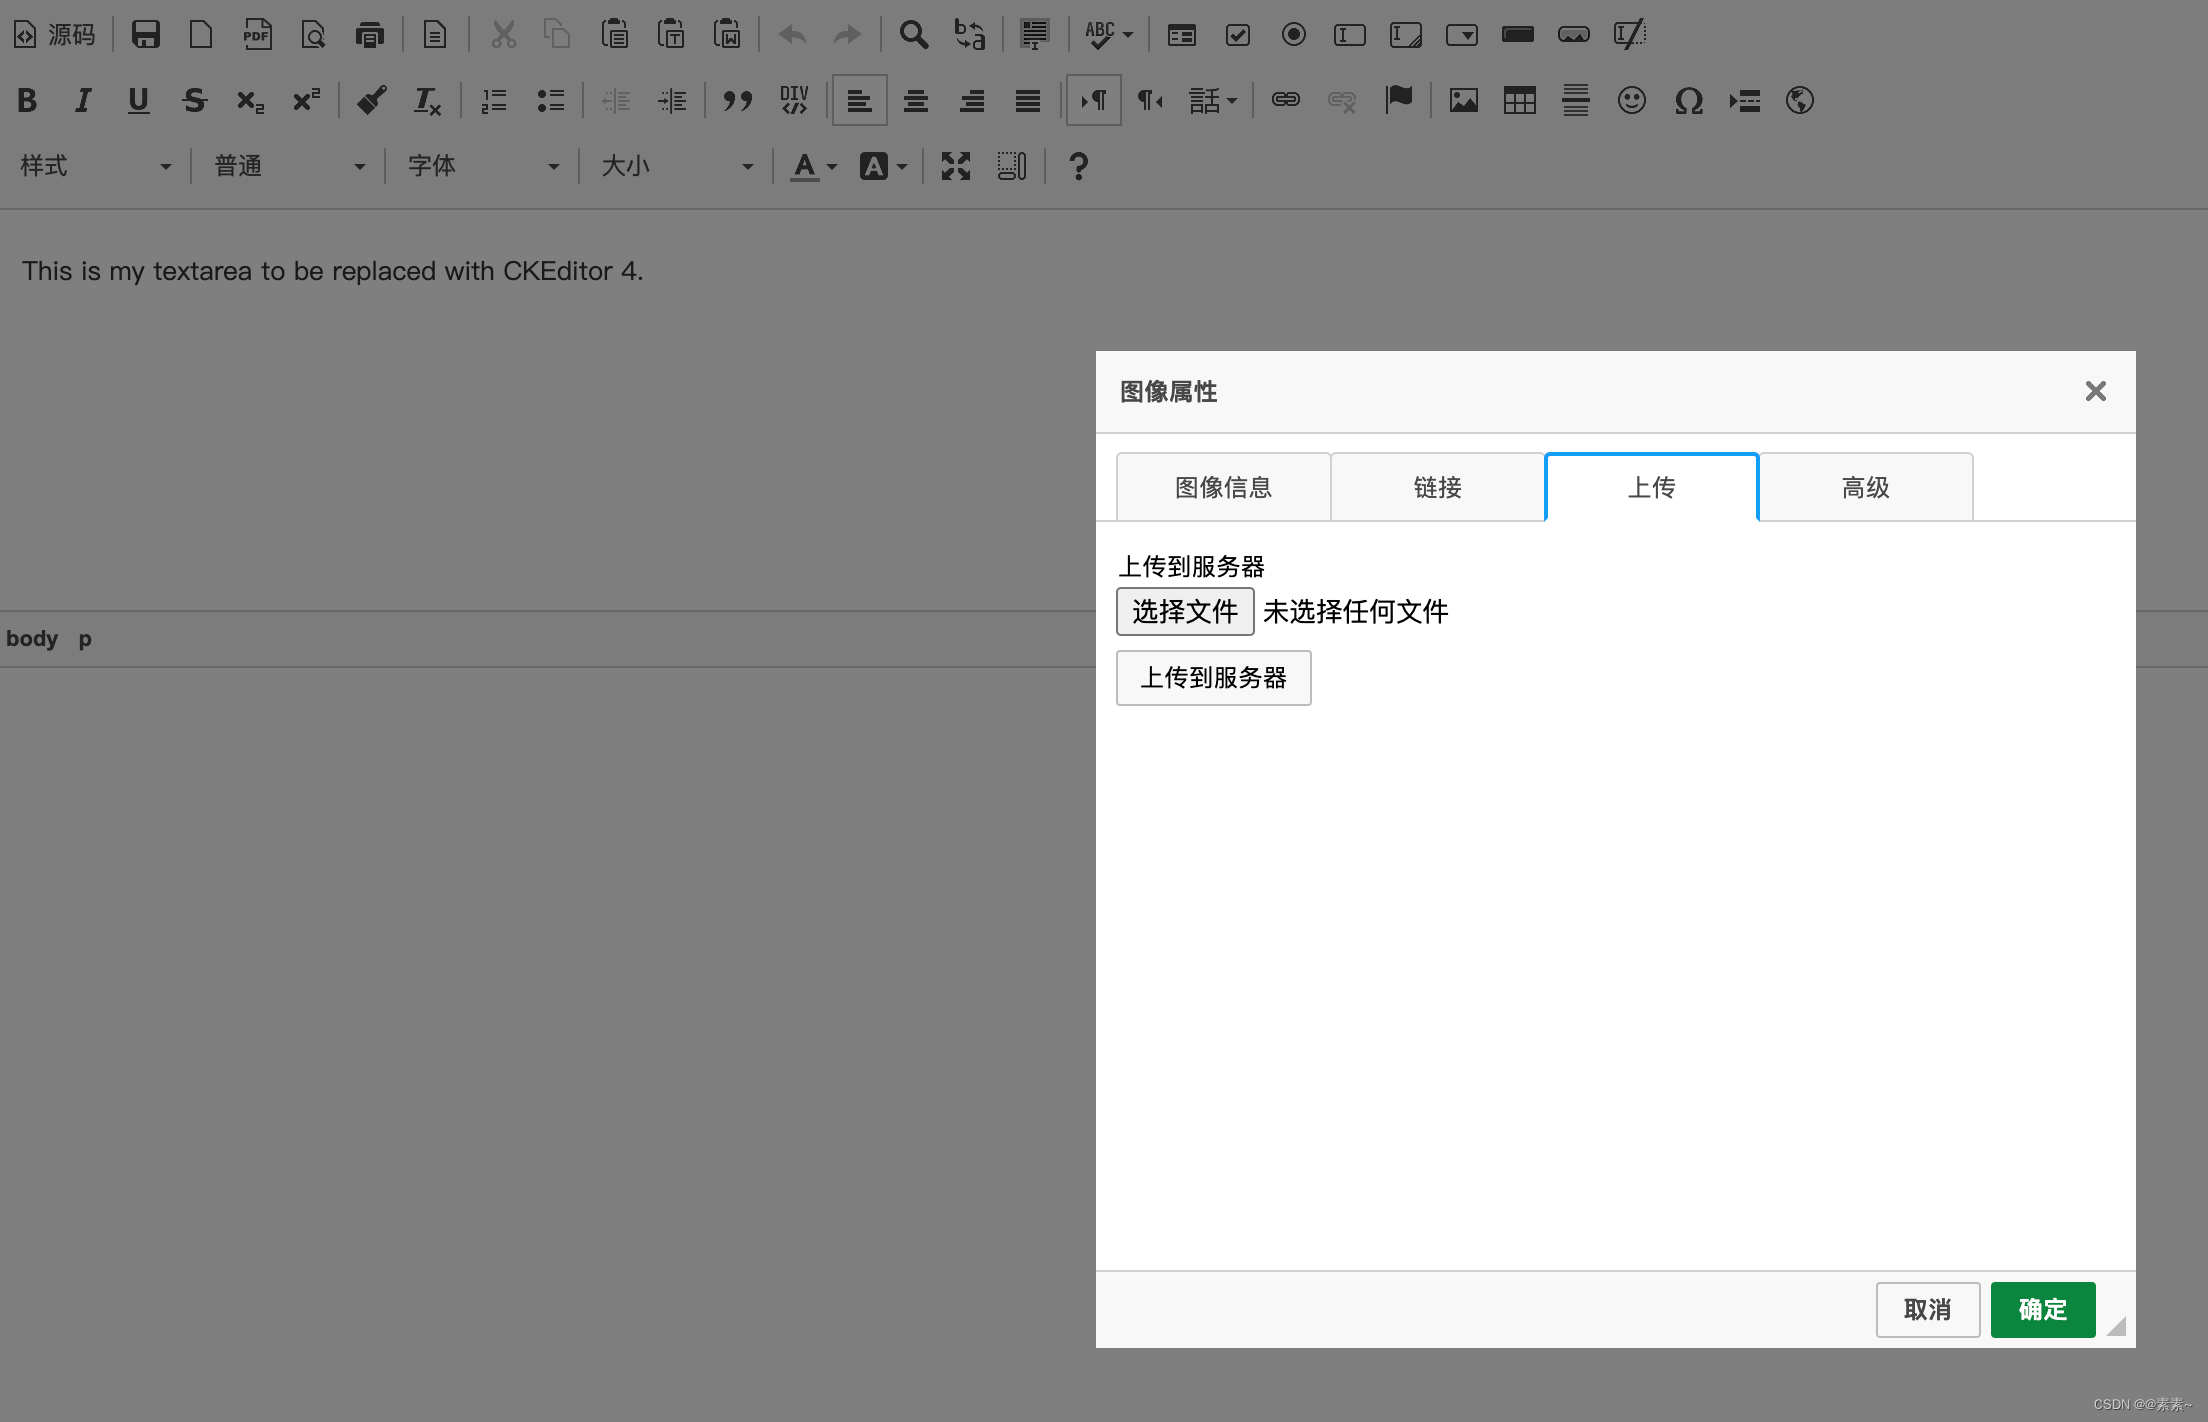Open the Find search icon
This screenshot has height=1422, width=2208.
click(913, 35)
